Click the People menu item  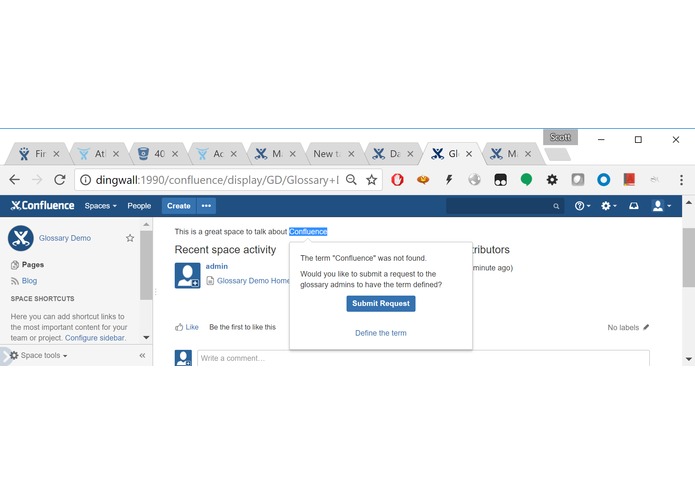tap(139, 206)
